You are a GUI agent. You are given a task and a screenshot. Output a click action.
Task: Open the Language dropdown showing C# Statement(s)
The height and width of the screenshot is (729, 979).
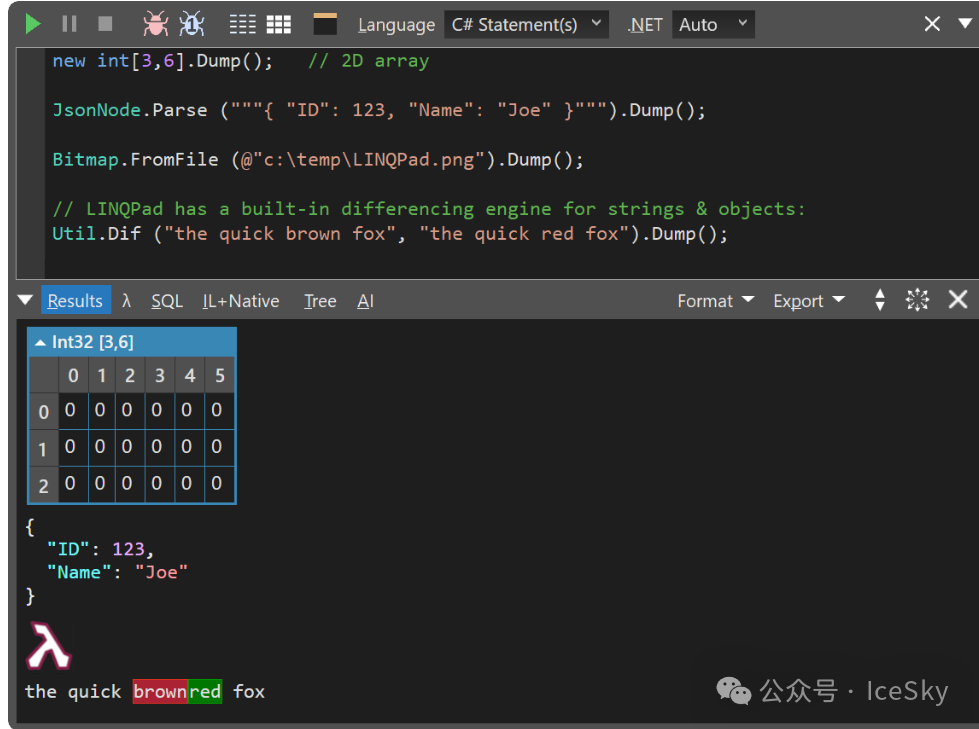(x=526, y=25)
